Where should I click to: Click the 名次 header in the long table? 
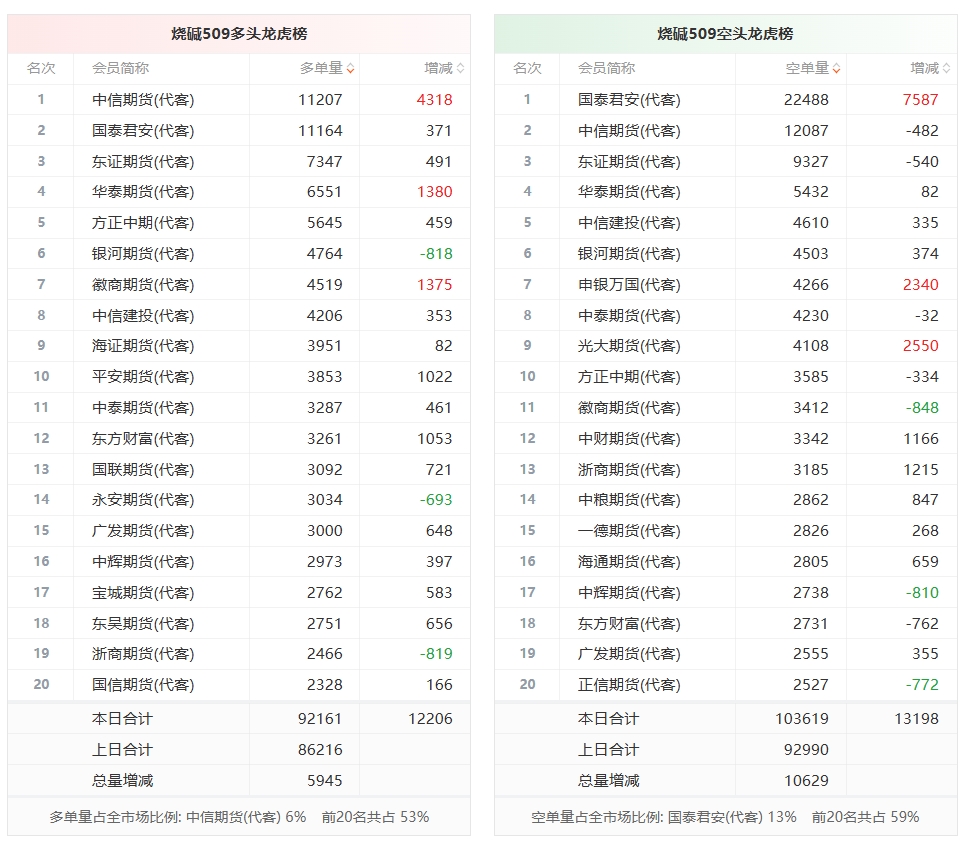[41, 68]
